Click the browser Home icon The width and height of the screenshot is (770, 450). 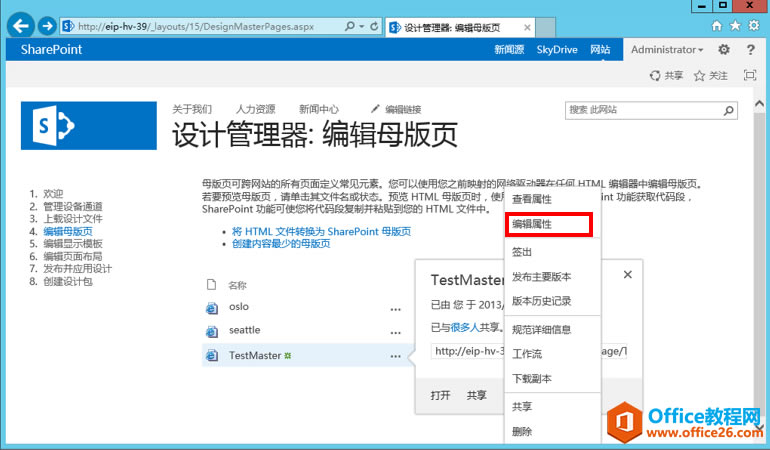(x=717, y=26)
